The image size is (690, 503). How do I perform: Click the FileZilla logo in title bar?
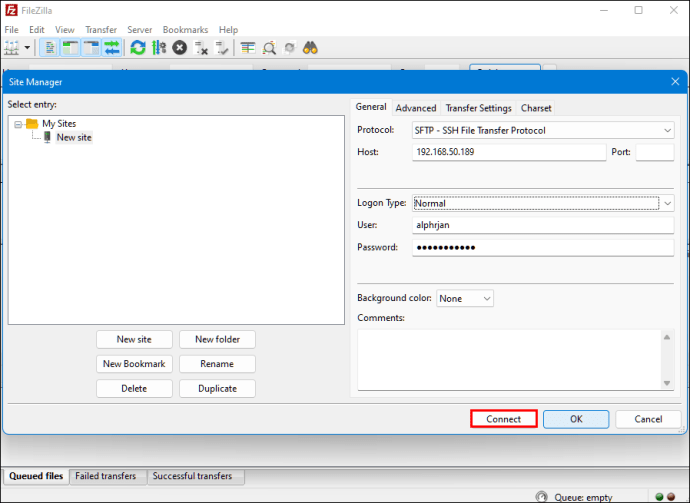point(11,10)
